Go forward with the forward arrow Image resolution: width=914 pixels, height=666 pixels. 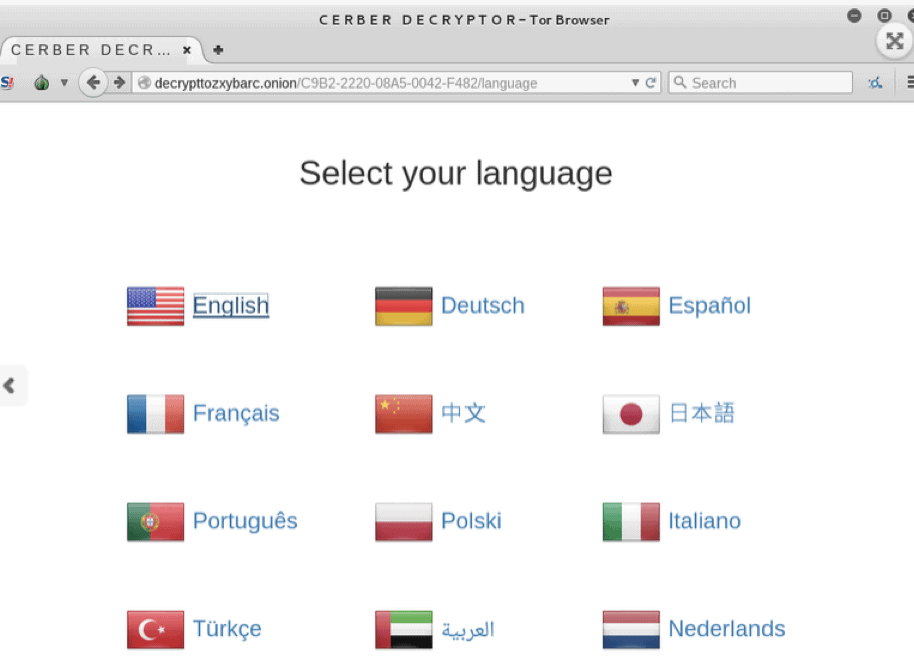(119, 82)
